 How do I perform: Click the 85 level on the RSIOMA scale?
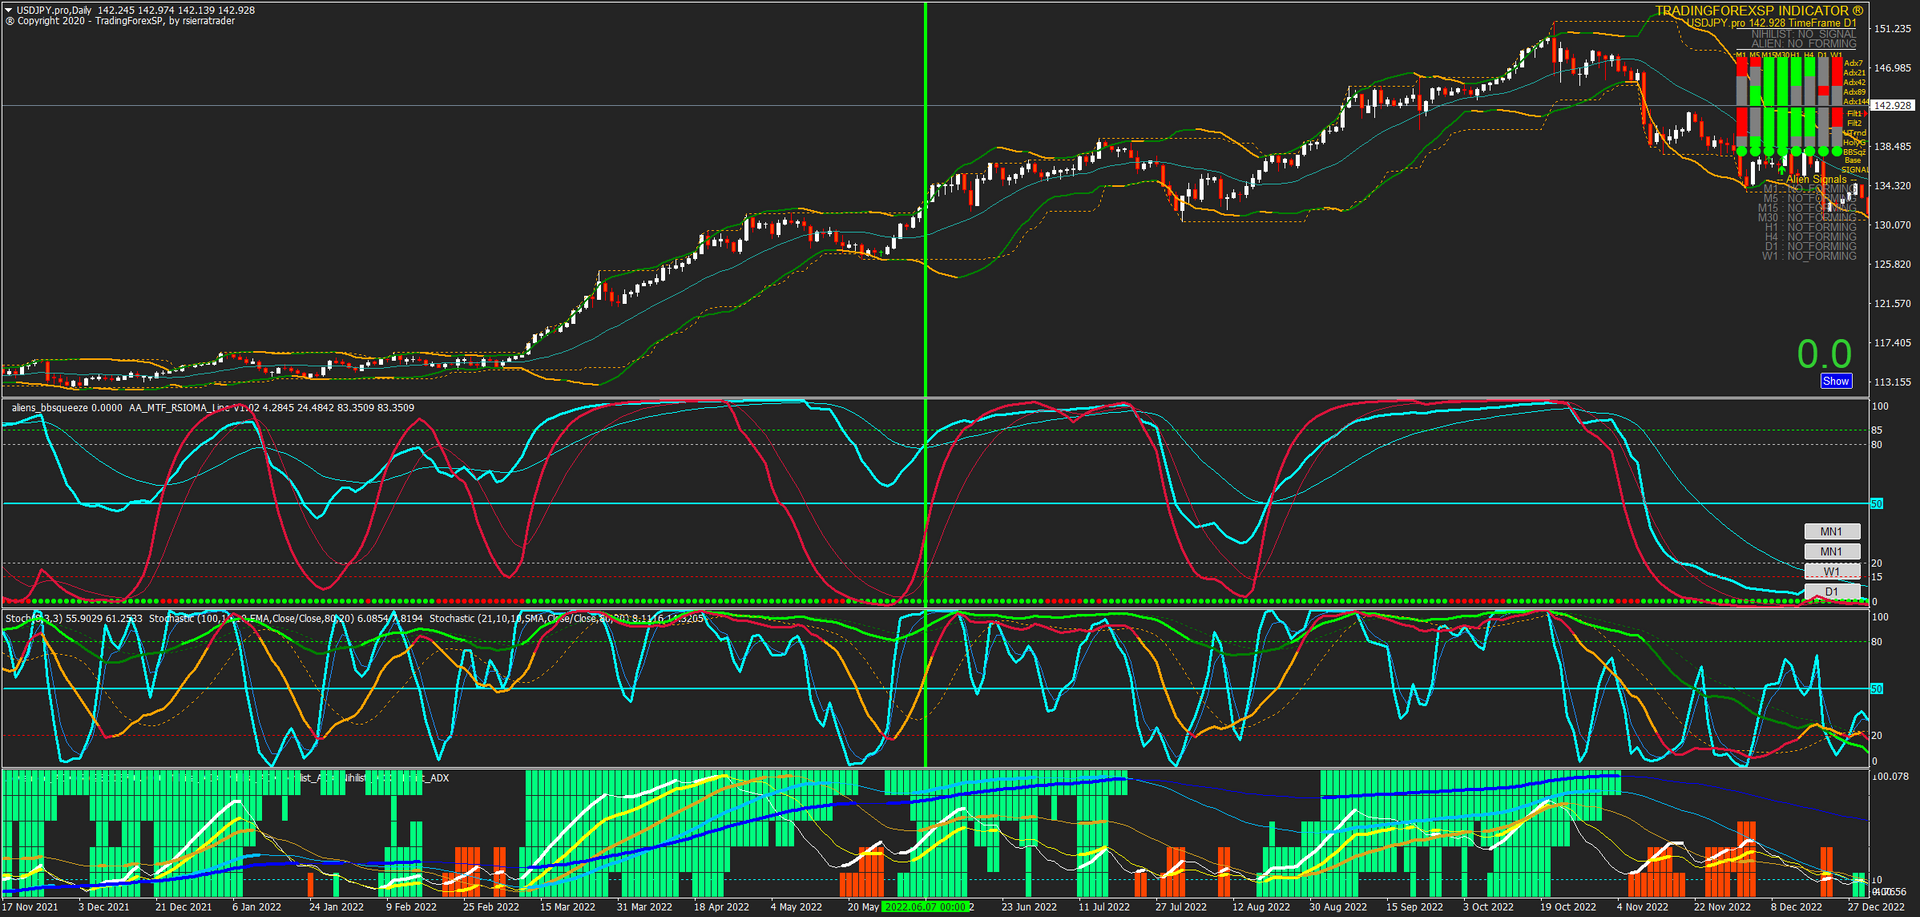(1877, 430)
